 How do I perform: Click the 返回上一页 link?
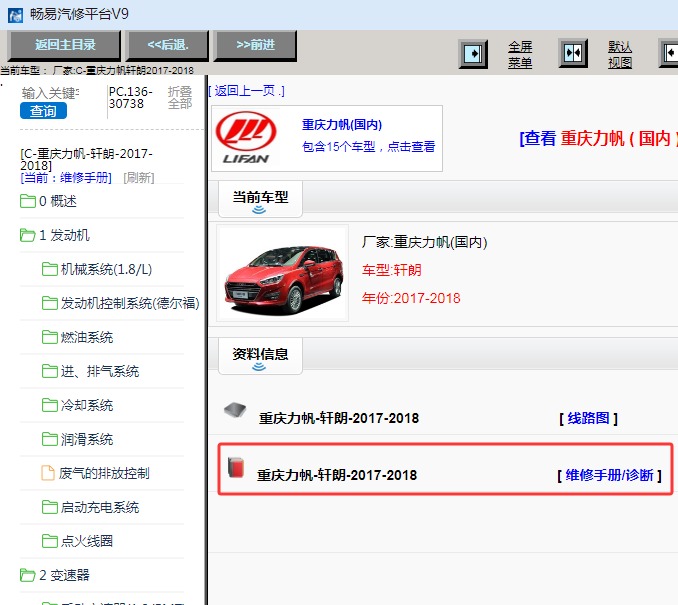[x=246, y=91]
